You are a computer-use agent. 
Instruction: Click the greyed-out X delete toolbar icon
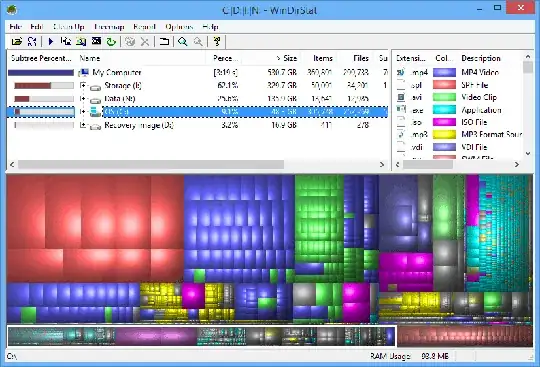coord(145,42)
